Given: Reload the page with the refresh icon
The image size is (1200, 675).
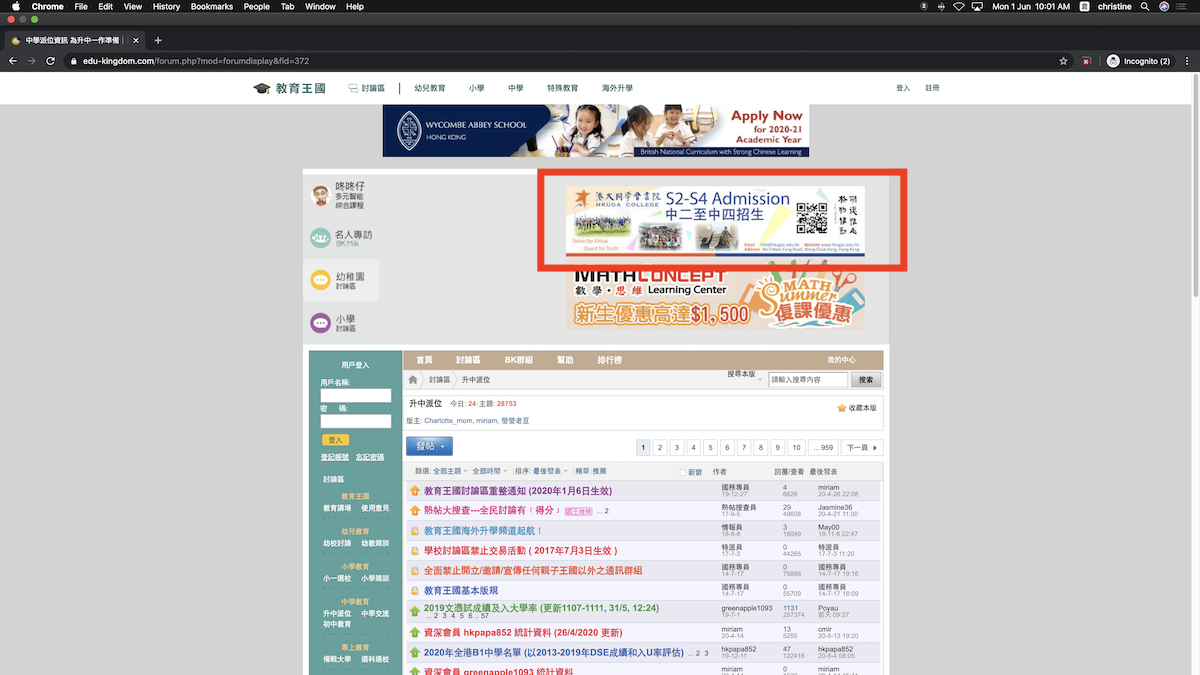Looking at the screenshot, I should (50, 61).
